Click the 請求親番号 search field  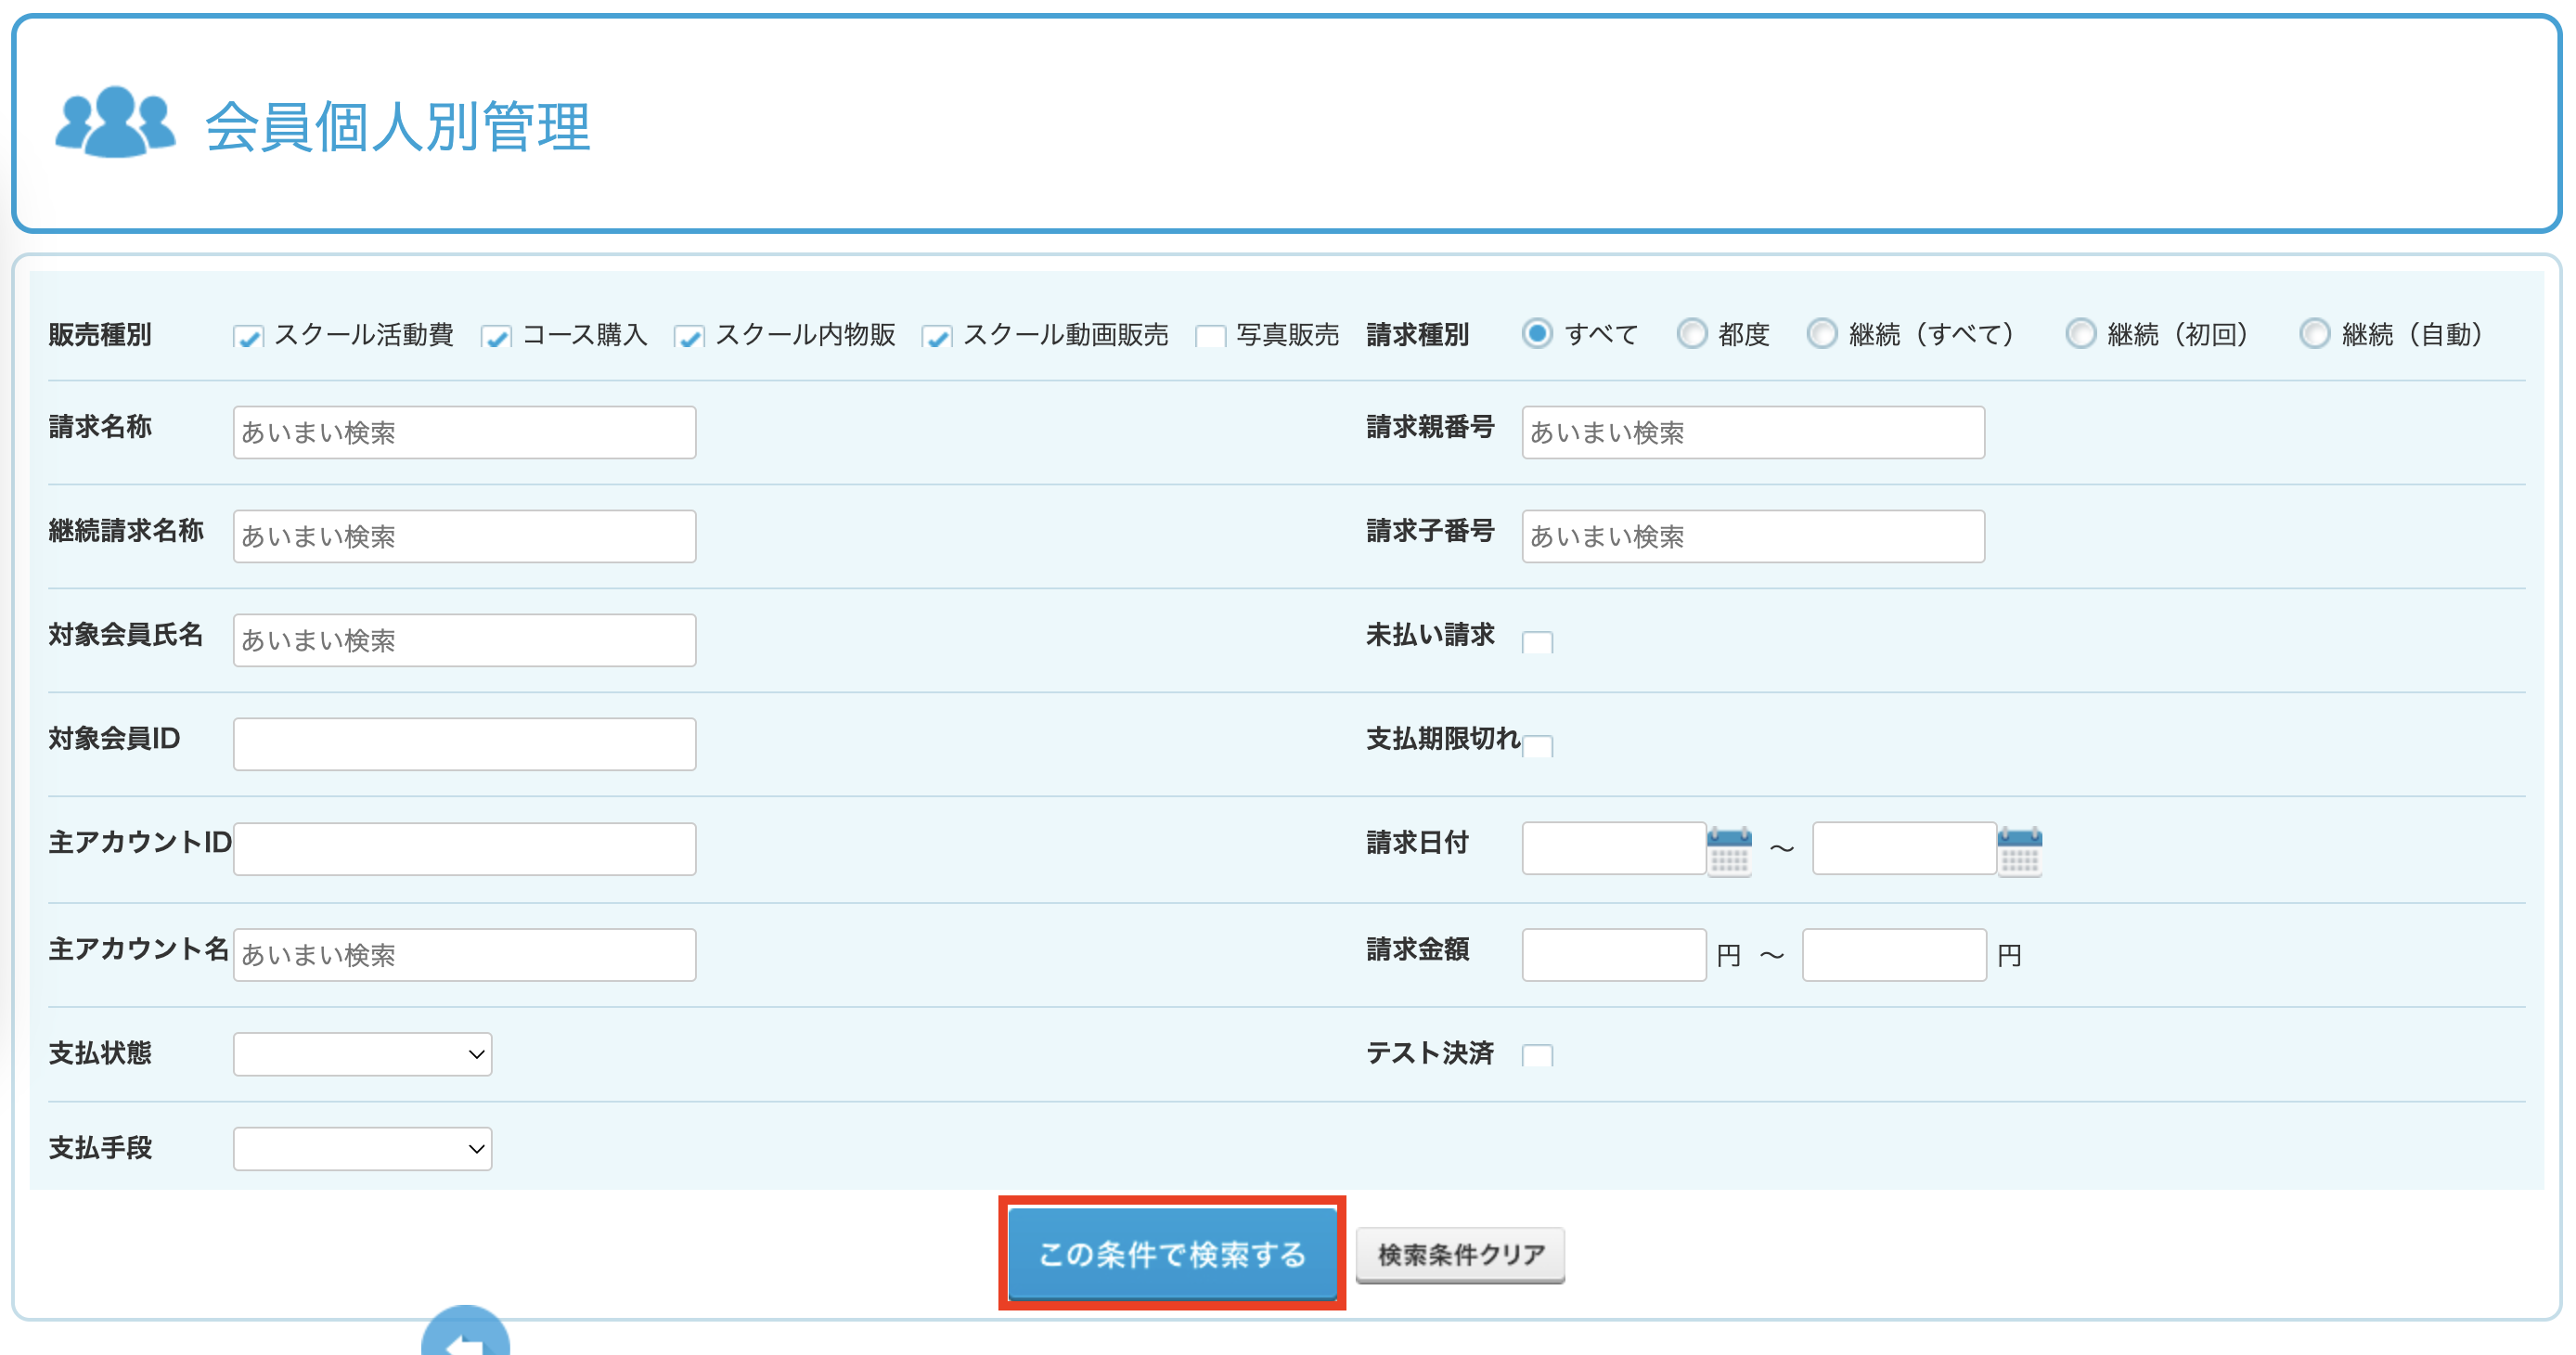coord(1753,432)
